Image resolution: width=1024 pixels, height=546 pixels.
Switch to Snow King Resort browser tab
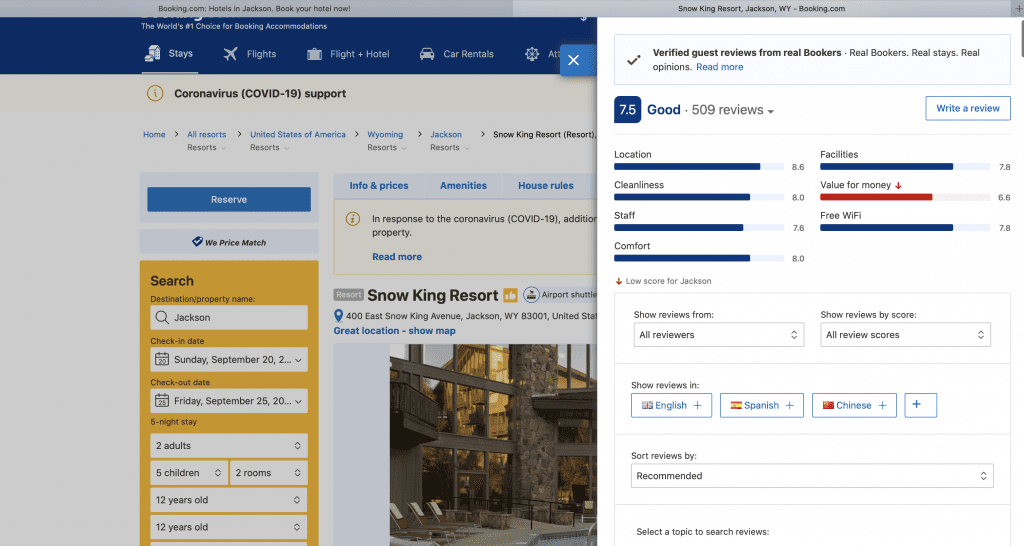[x=761, y=8]
